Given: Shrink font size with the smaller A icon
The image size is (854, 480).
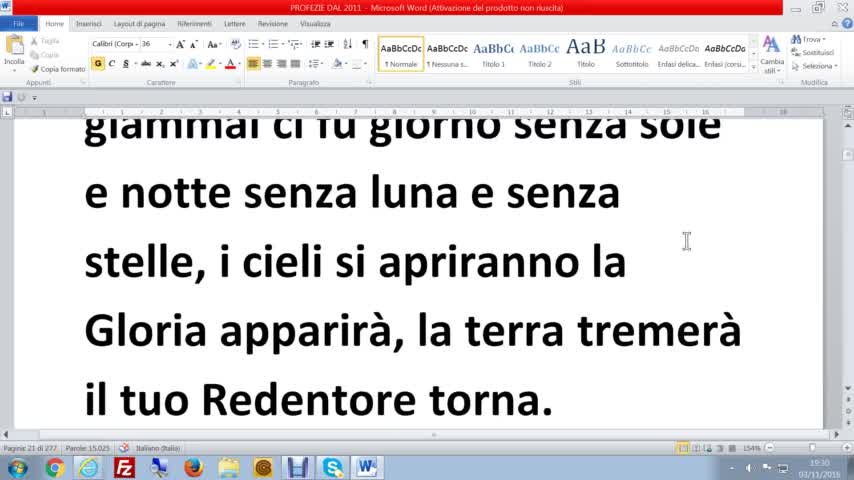Looking at the screenshot, I should (193, 45).
